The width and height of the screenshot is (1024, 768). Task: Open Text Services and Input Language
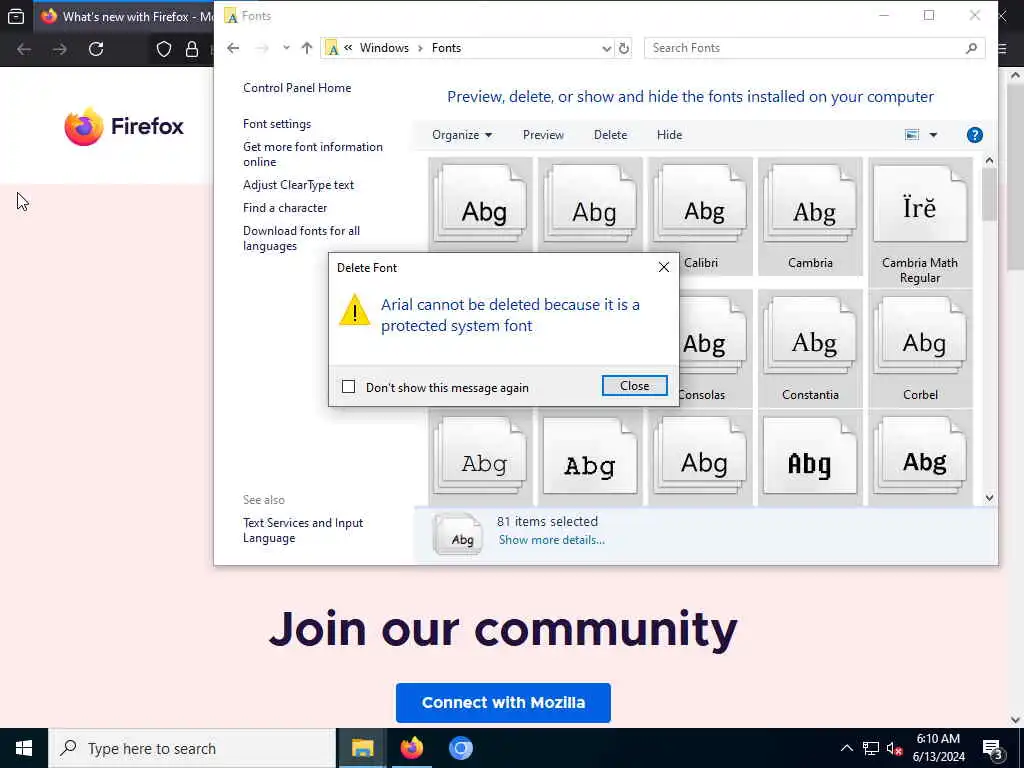coord(303,530)
